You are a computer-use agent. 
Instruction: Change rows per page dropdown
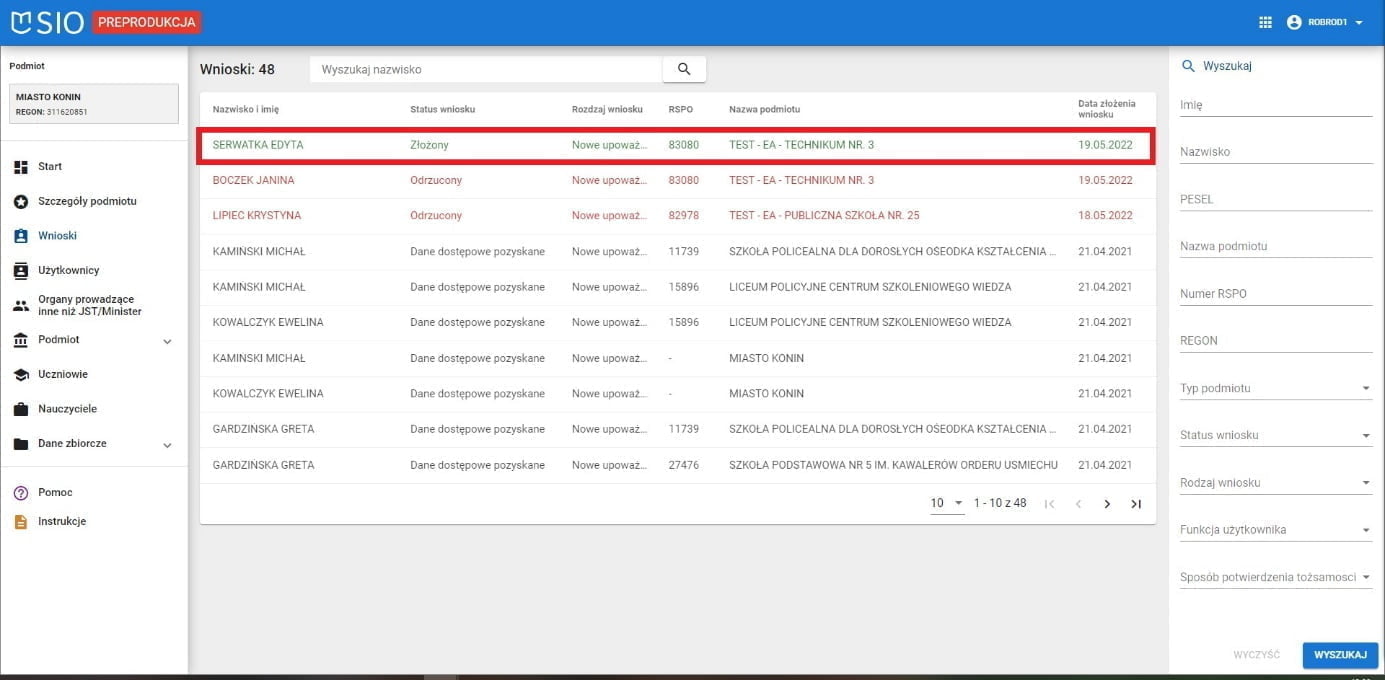coord(946,503)
